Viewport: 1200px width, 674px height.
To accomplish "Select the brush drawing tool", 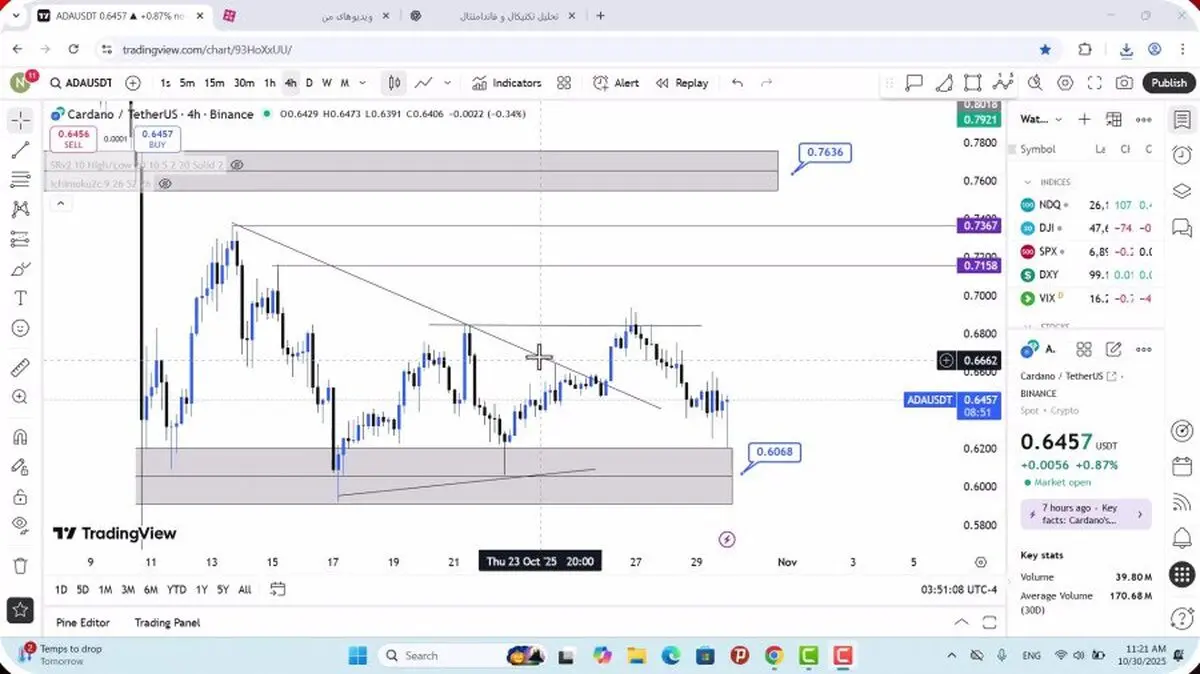I will click(20, 269).
